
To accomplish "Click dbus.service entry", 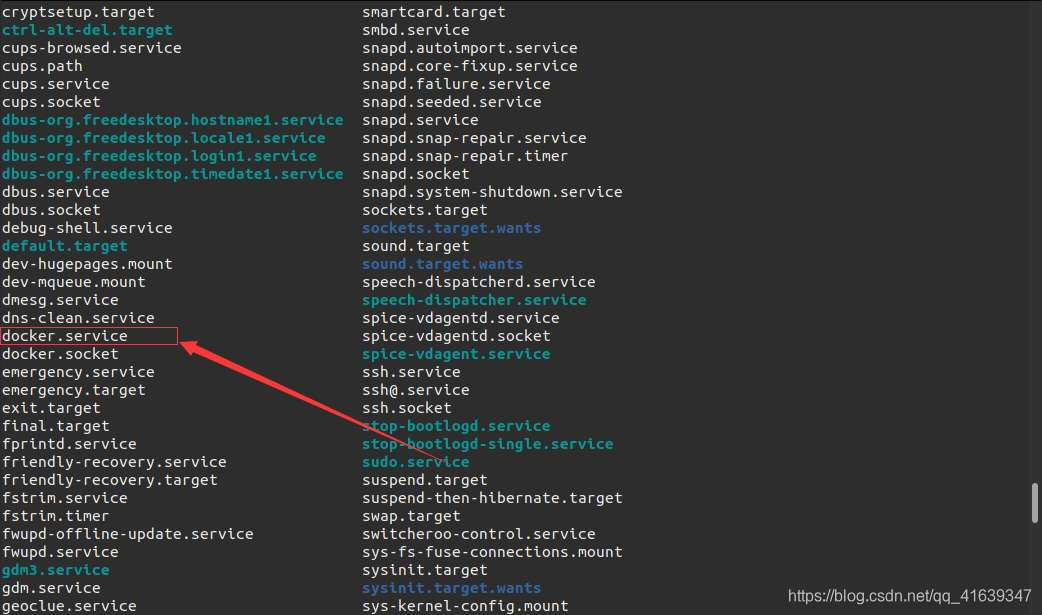I will [56, 191].
